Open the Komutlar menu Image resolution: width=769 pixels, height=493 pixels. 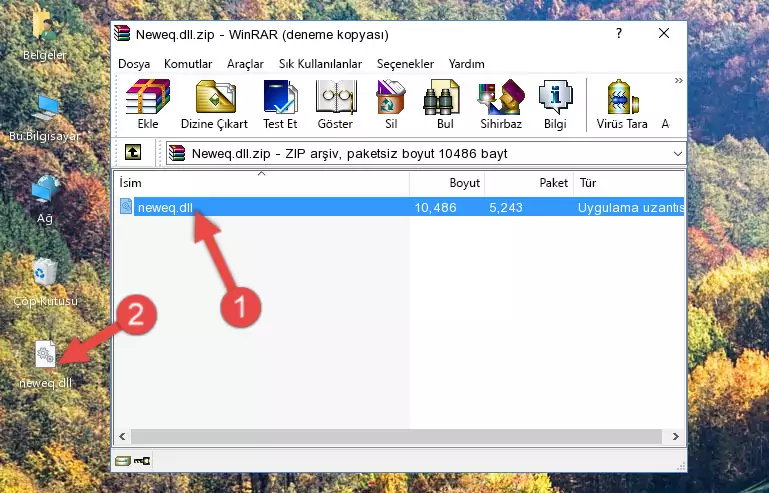(x=188, y=64)
